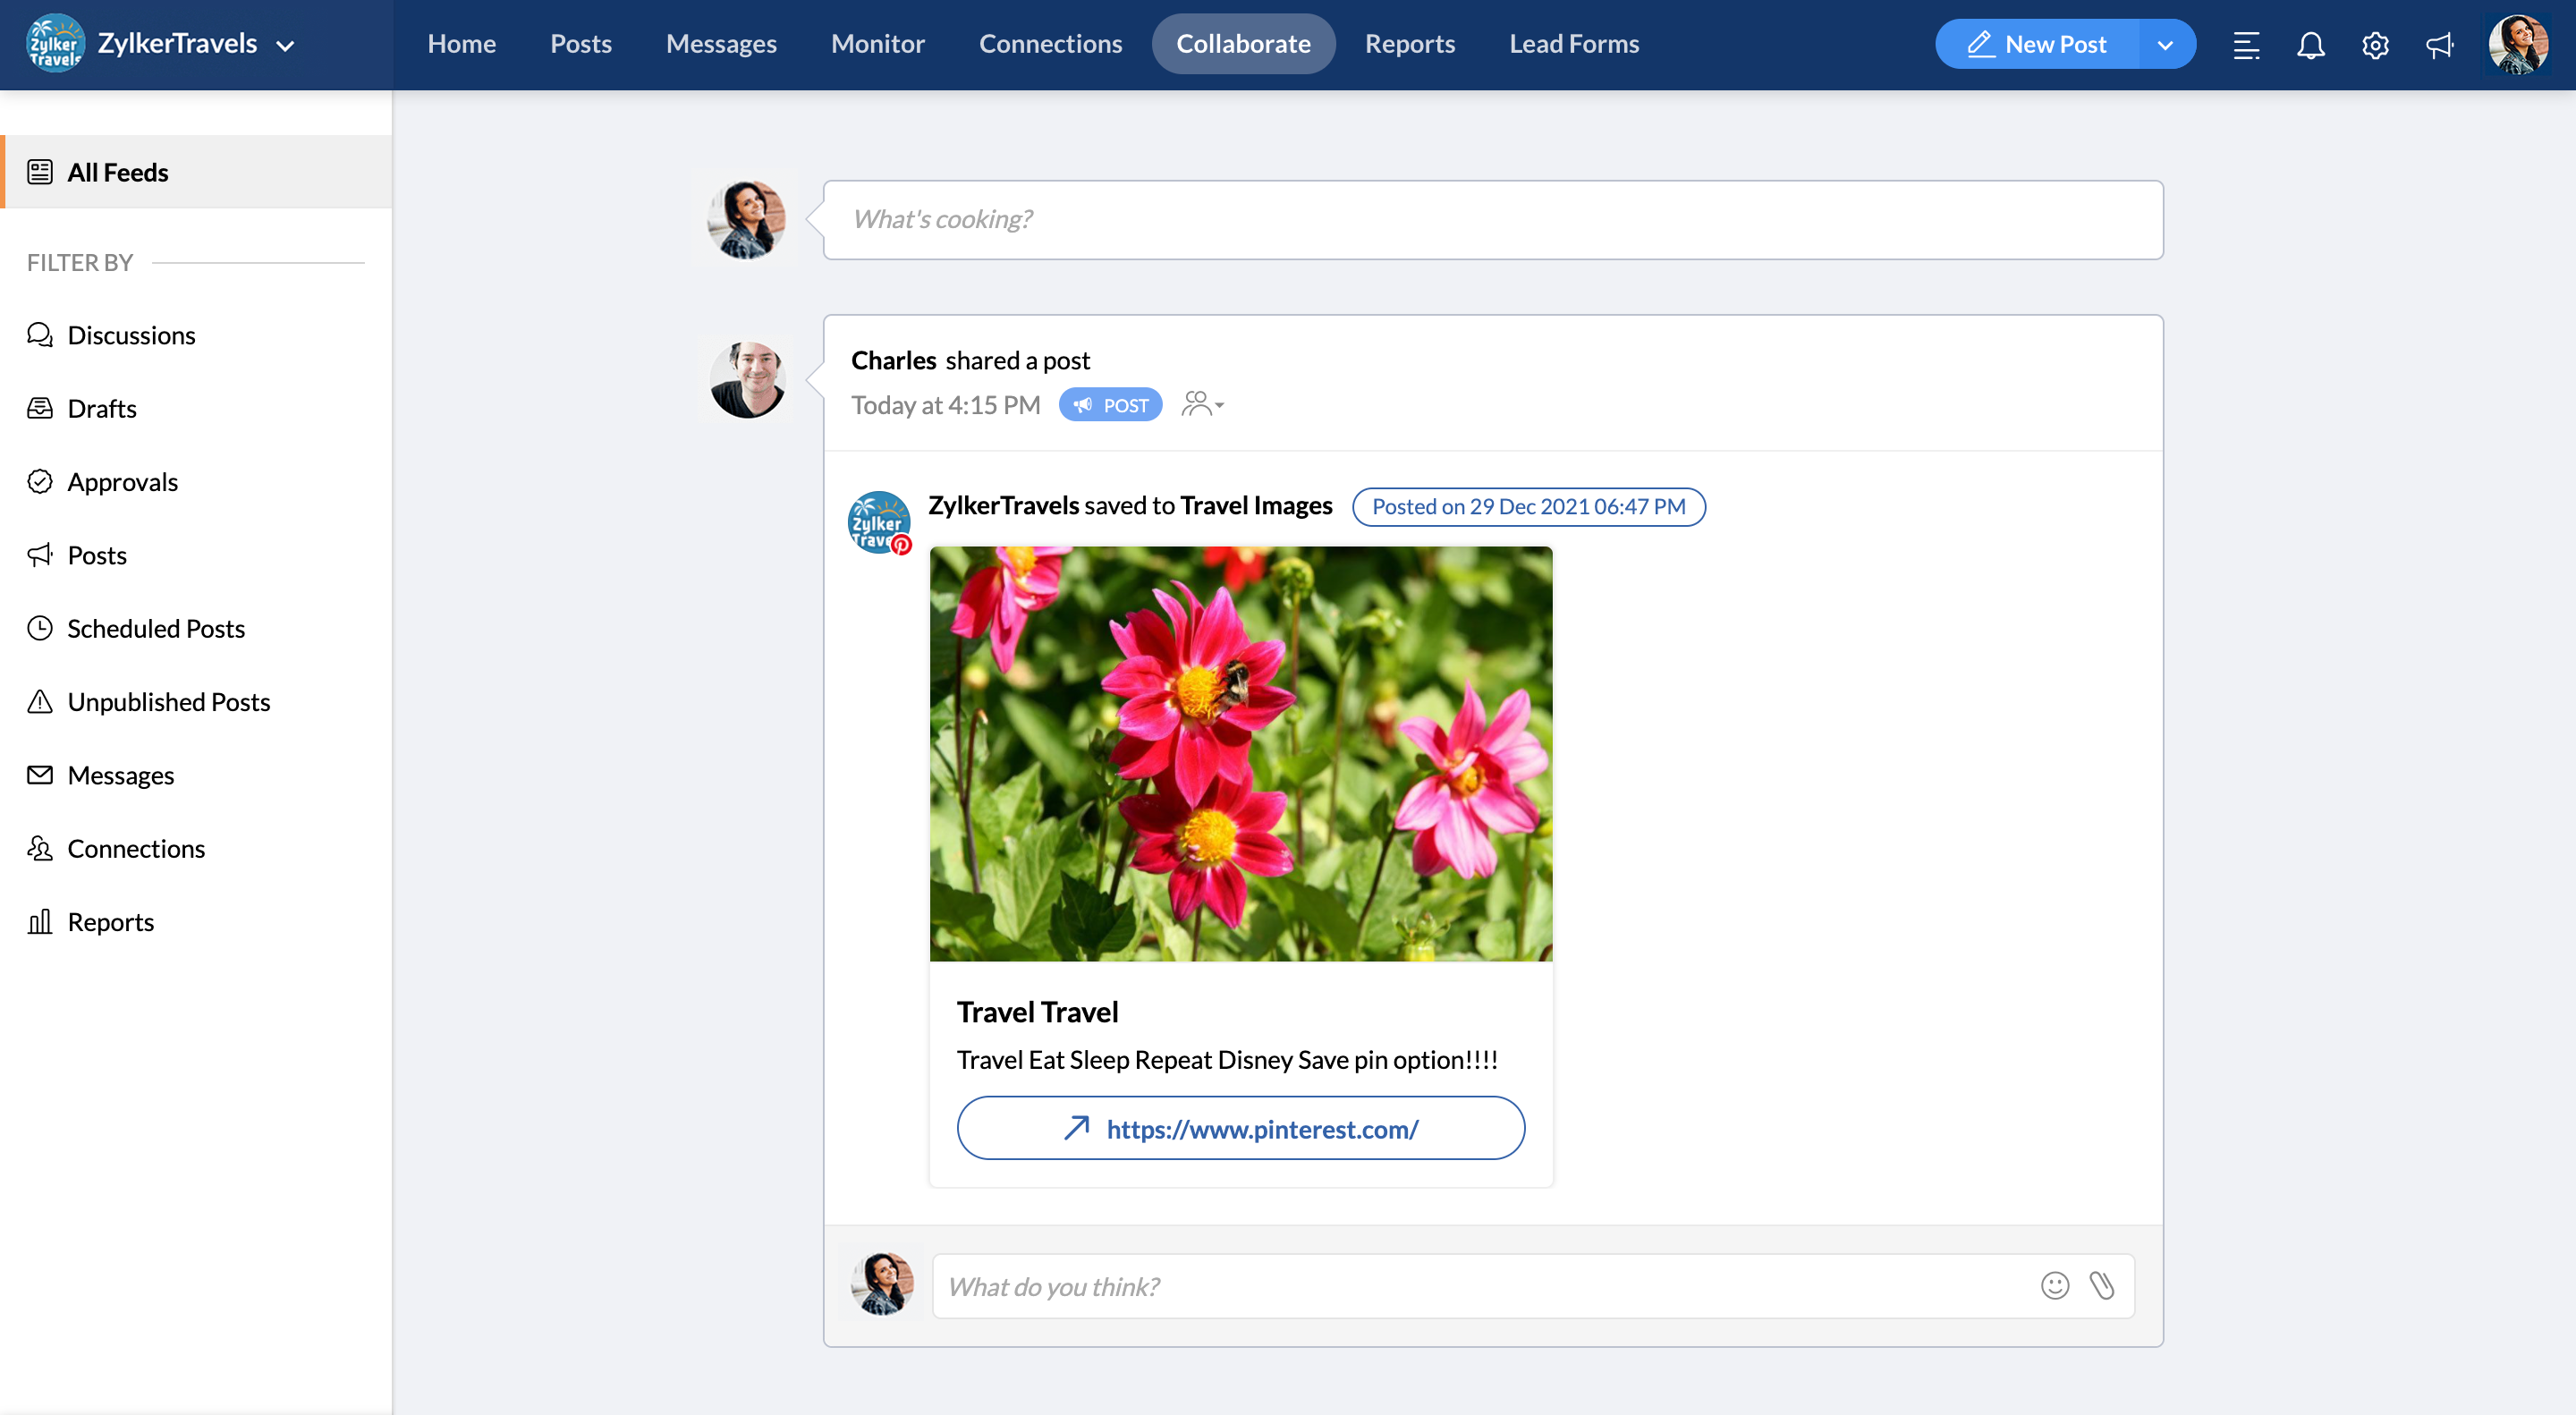The image size is (2576, 1415).
Task: Open the pinterest.com link button
Action: 1240,1128
